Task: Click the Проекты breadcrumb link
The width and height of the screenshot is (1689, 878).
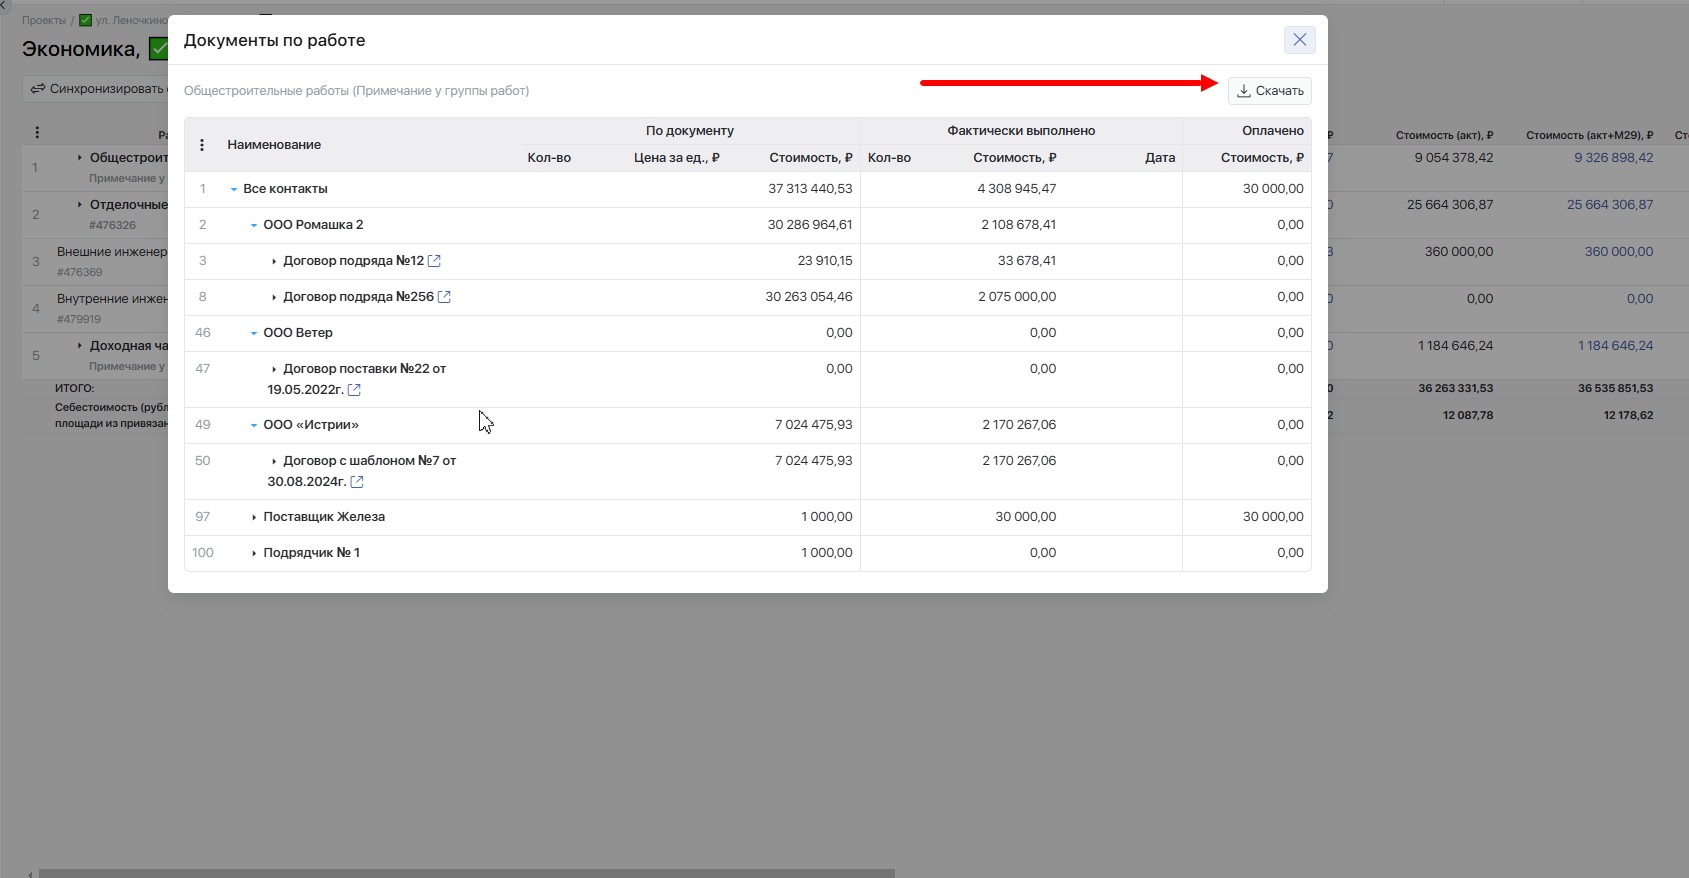Action: click(x=44, y=20)
